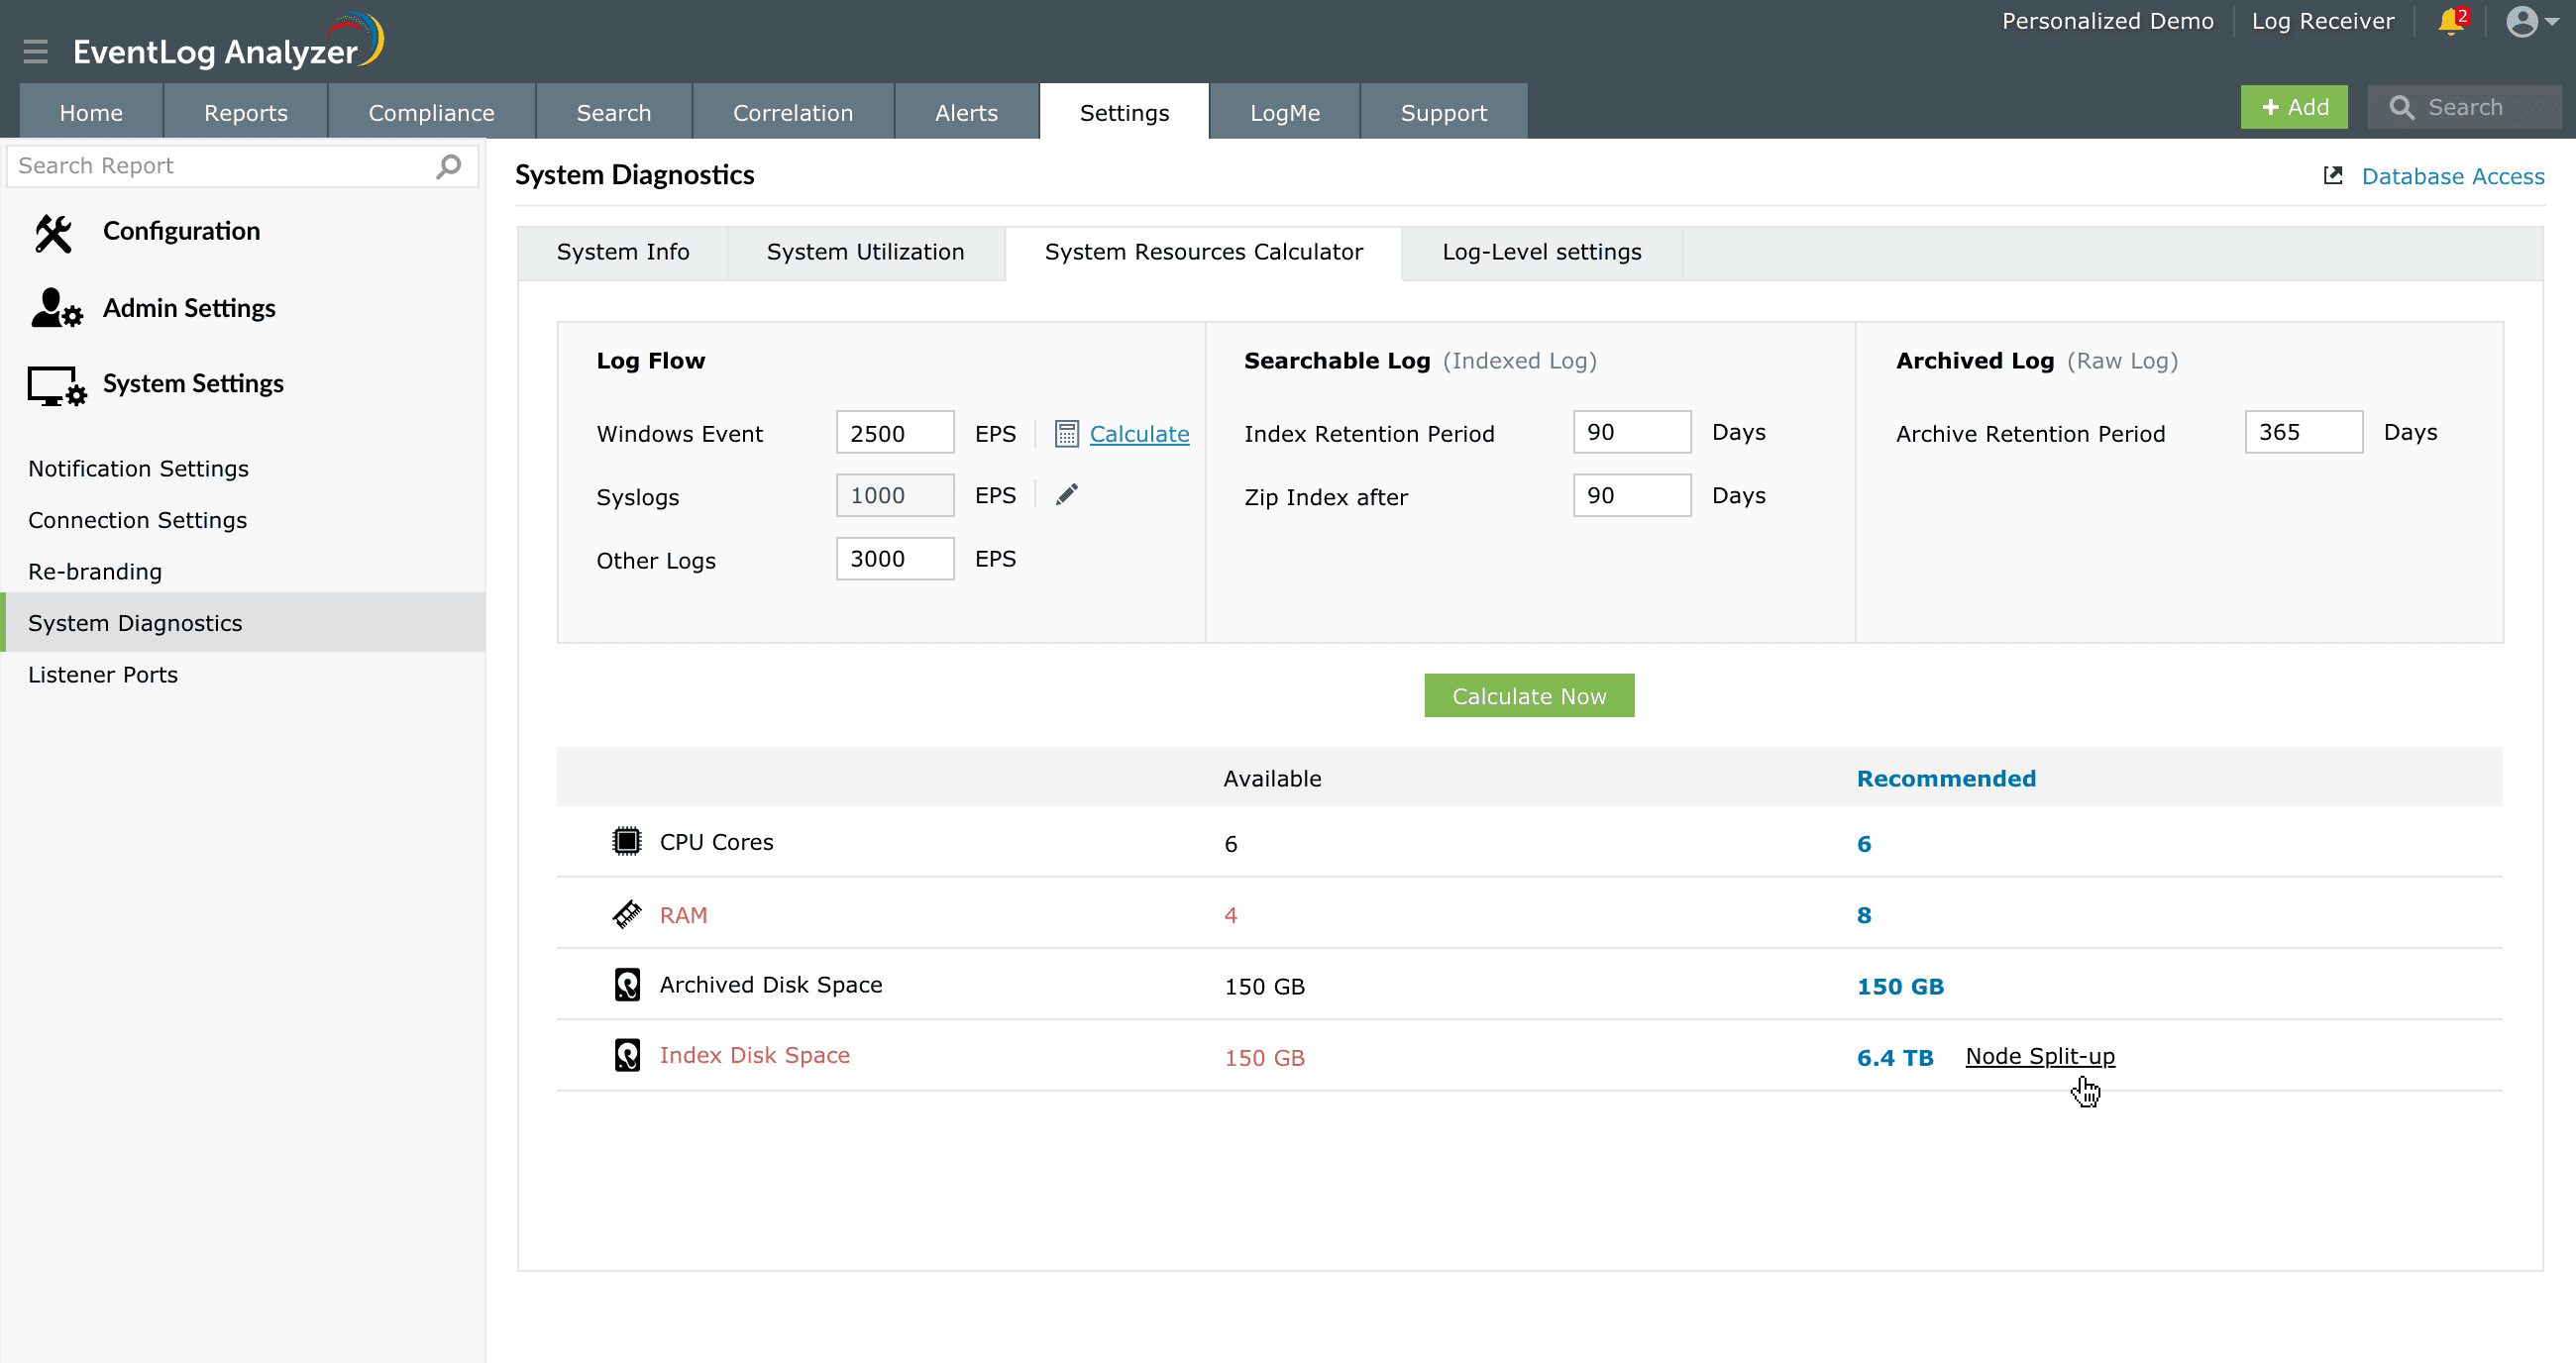Expand the Configuration section

[x=181, y=231]
